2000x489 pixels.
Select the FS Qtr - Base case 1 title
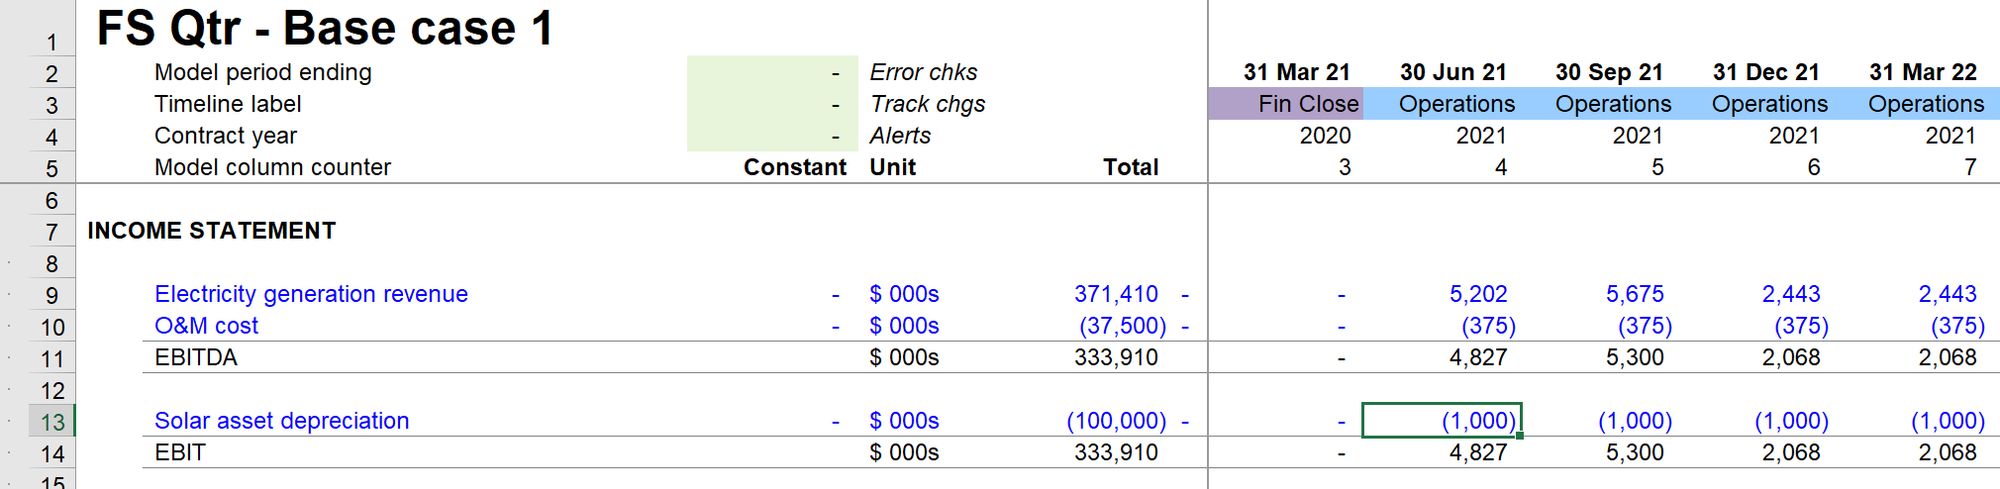325,28
